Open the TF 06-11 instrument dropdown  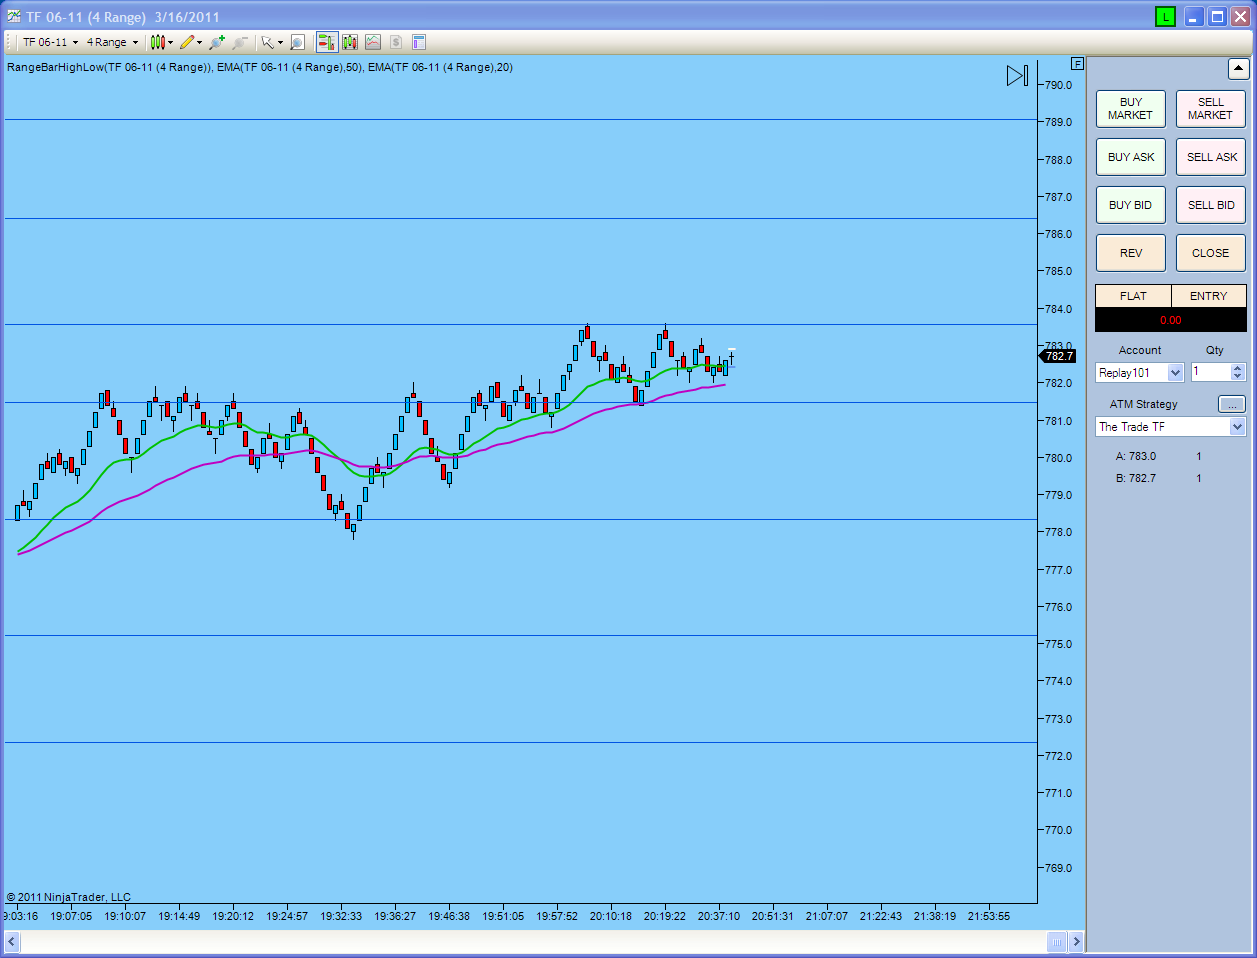[x=50, y=42]
